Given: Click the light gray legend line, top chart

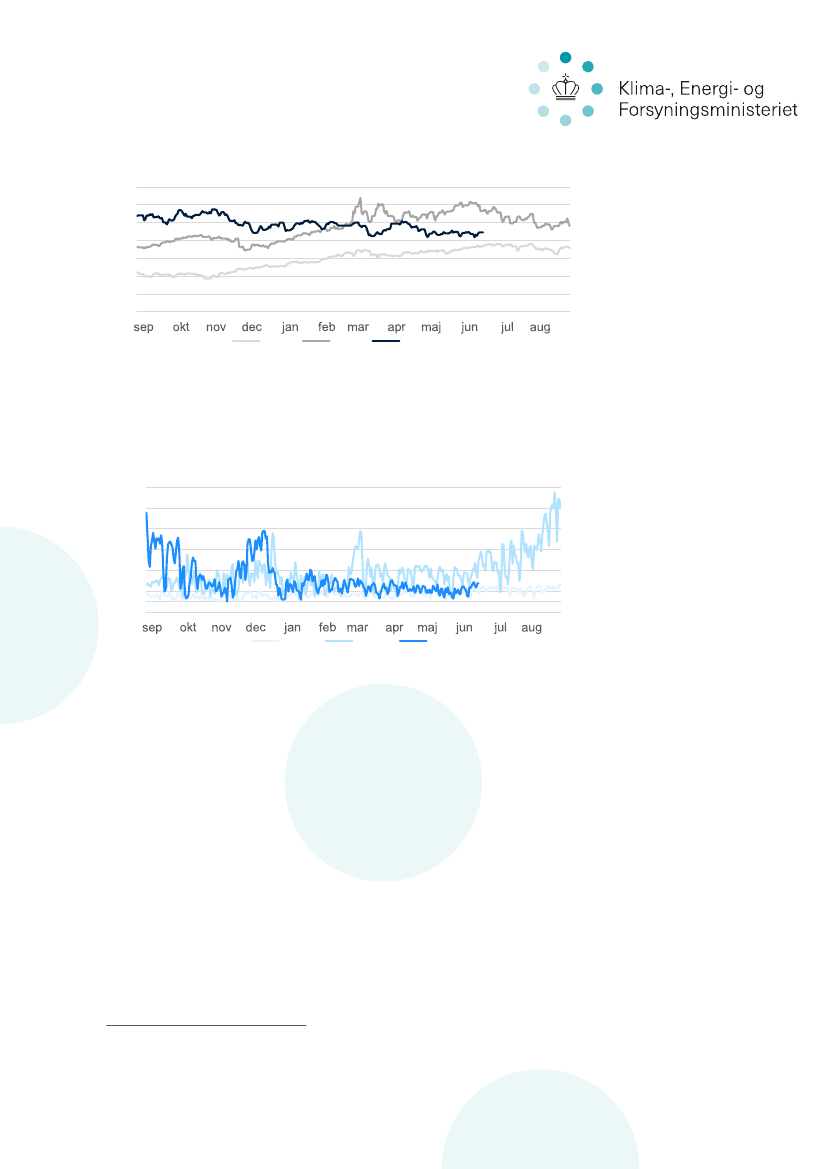Looking at the screenshot, I should tap(246, 341).
